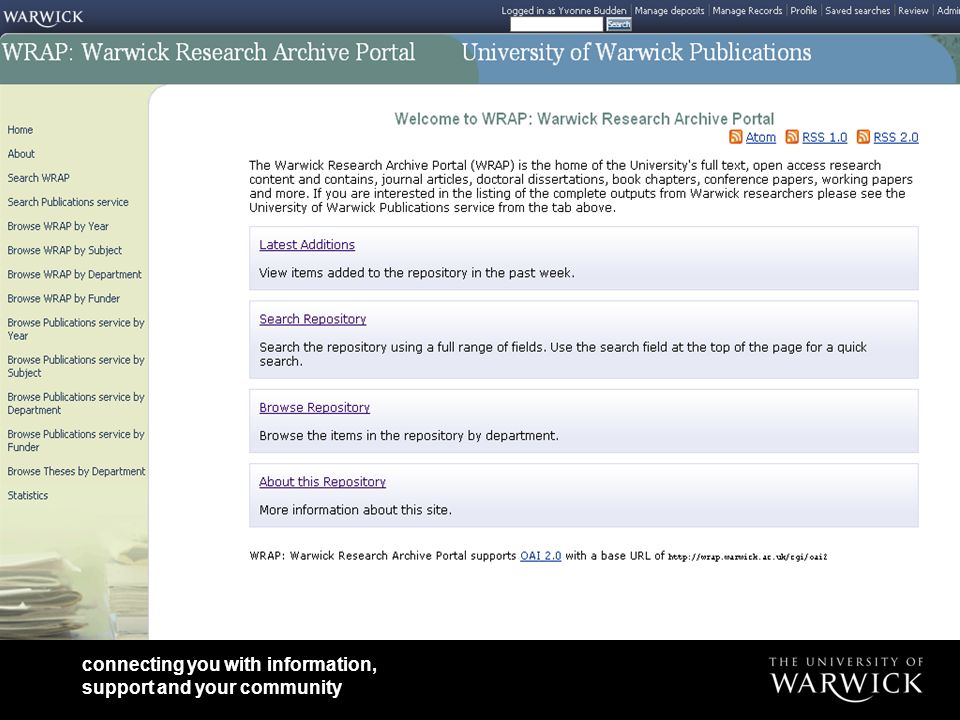The height and width of the screenshot is (720, 960).
Task: Open the Browse Repository link
Action: [314, 407]
